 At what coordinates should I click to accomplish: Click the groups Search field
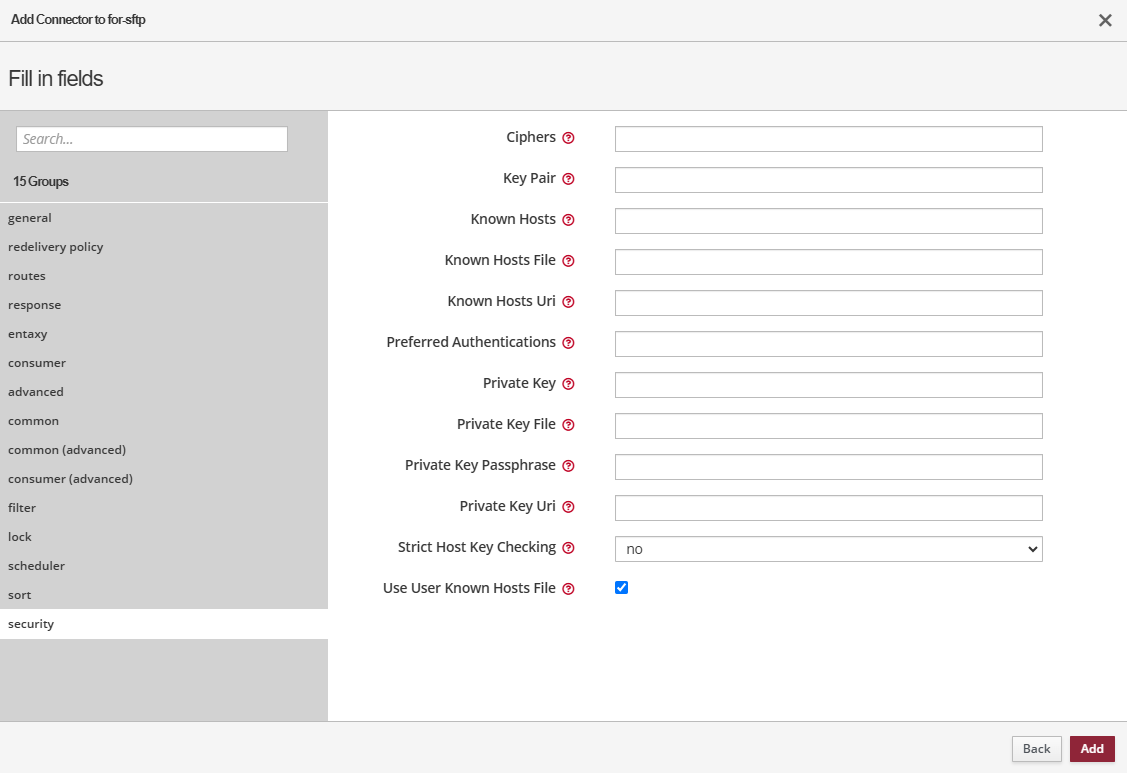[152, 139]
